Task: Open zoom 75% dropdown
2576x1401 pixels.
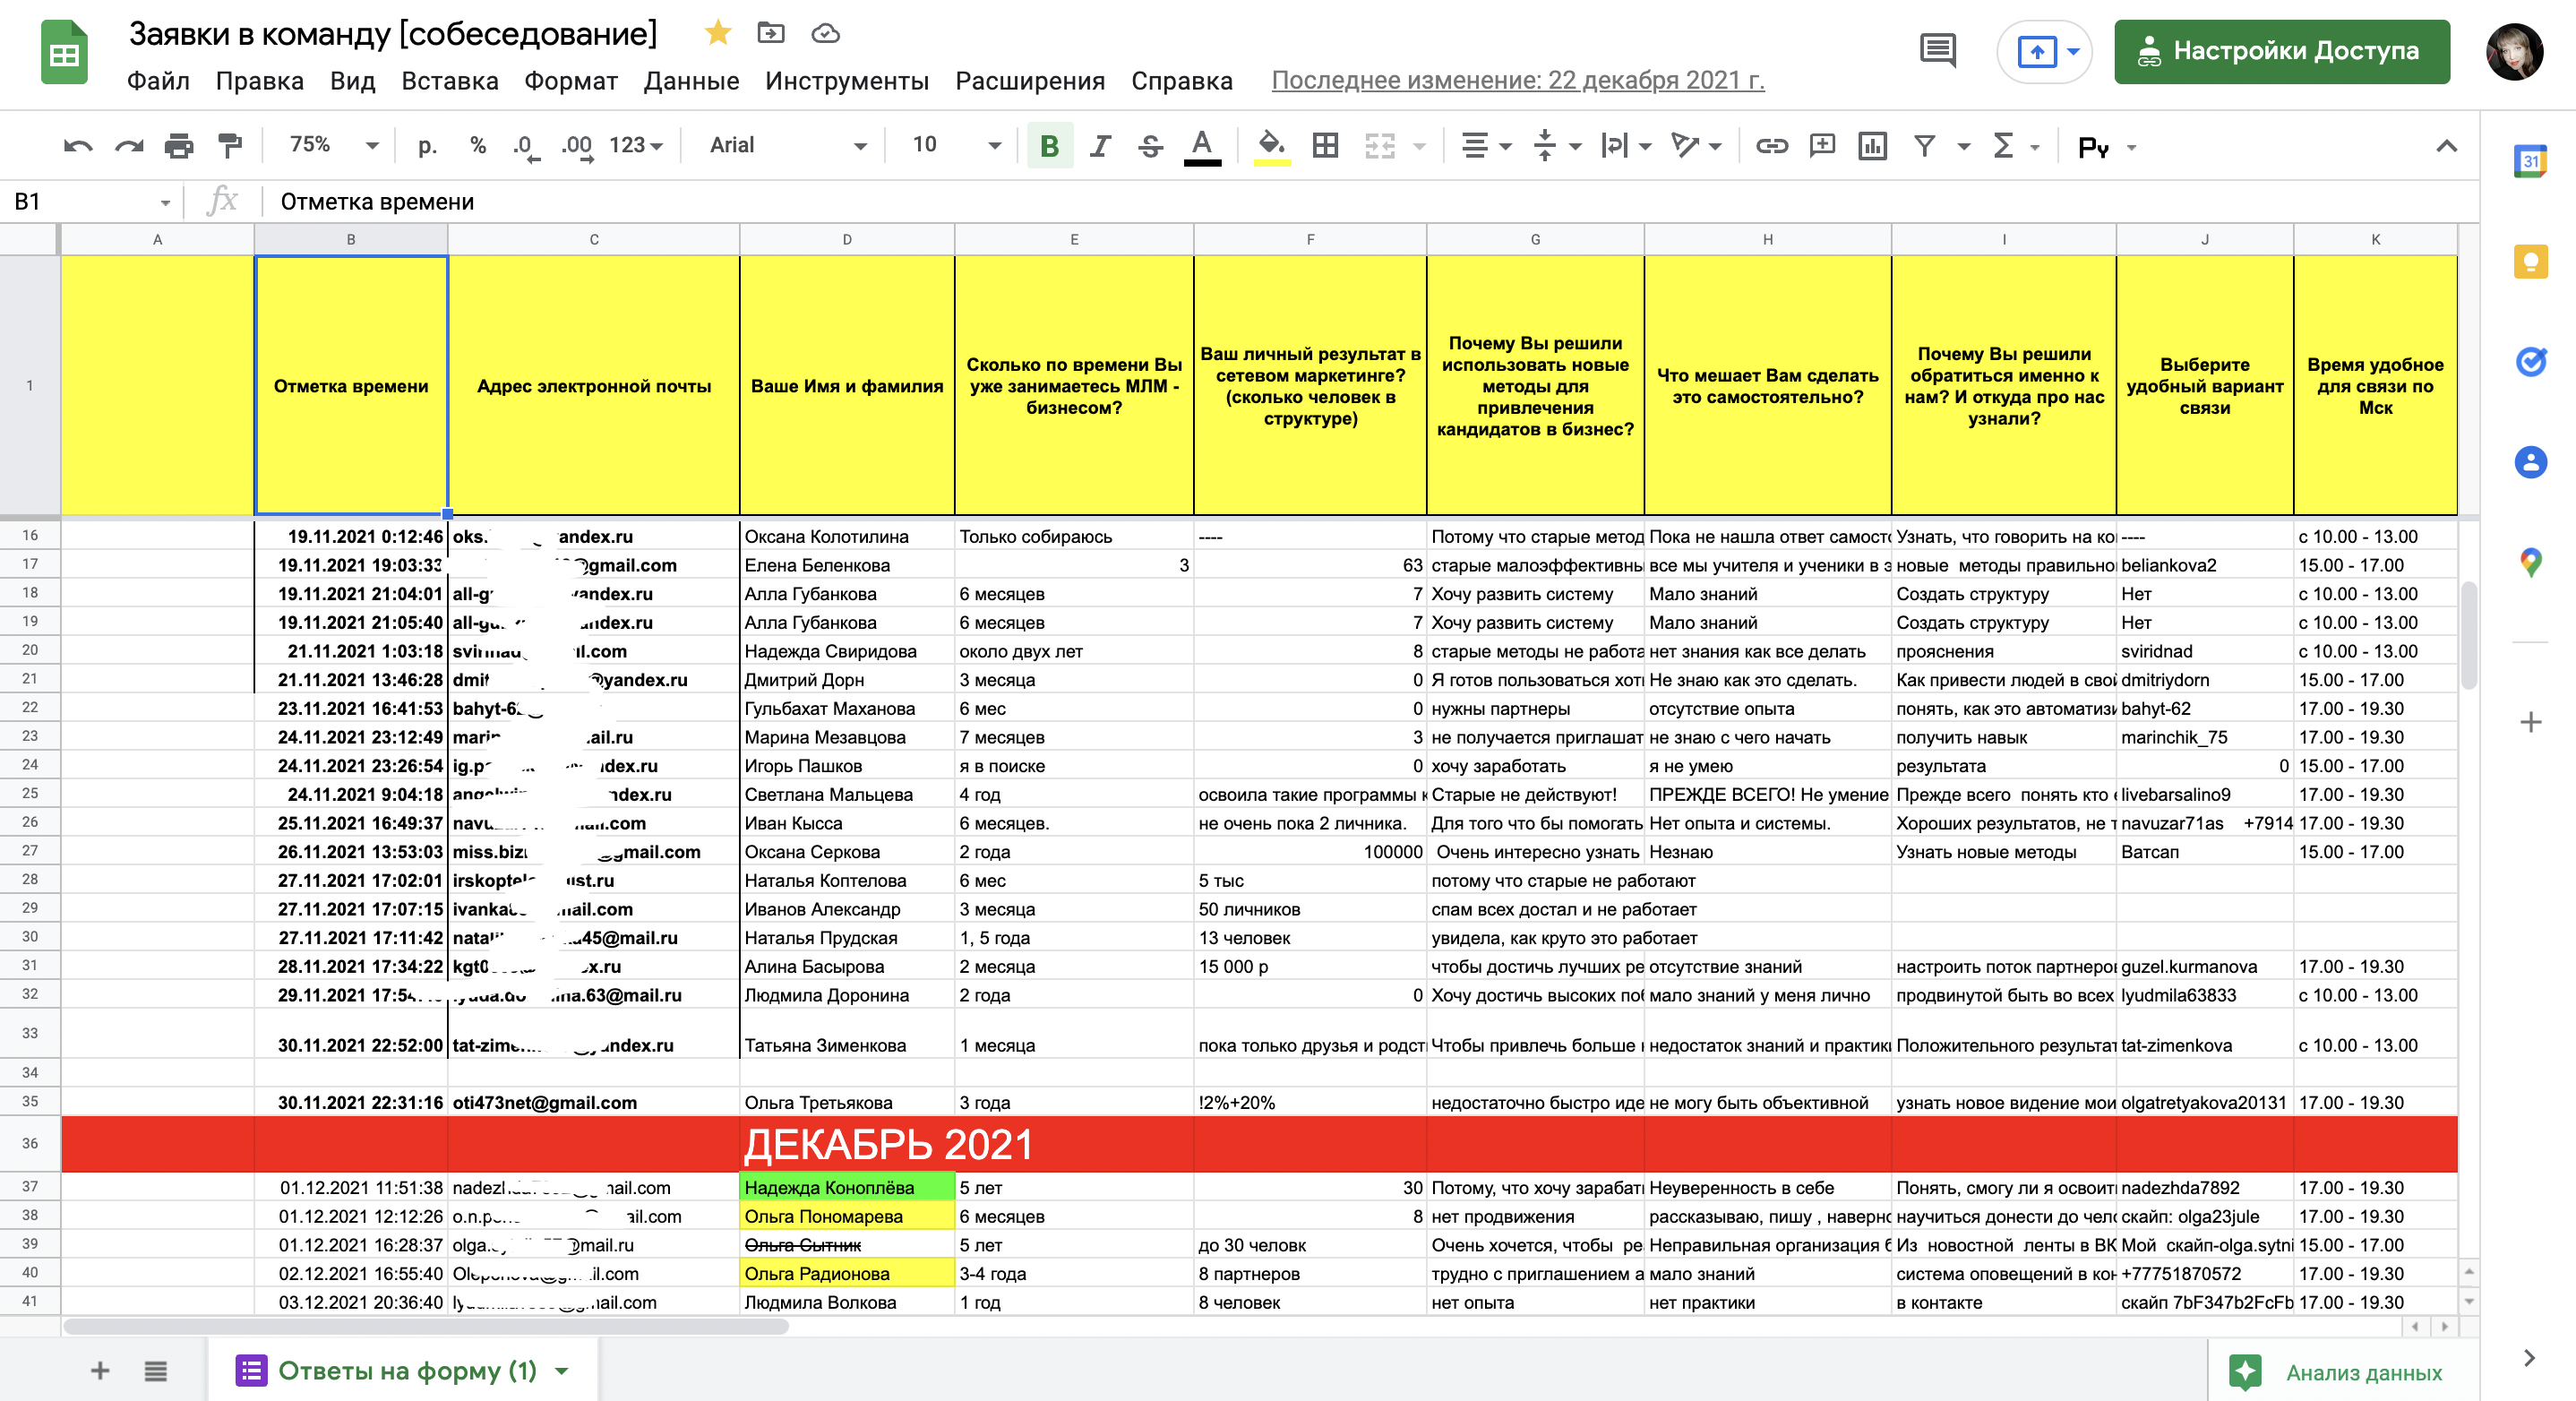Action: click(334, 145)
